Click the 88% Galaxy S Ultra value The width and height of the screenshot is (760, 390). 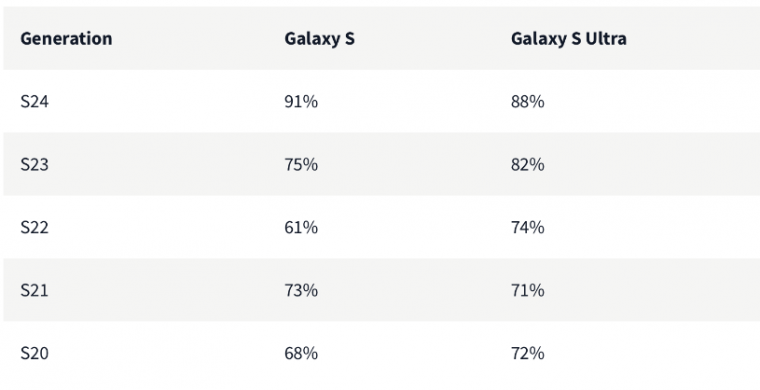coord(527,102)
